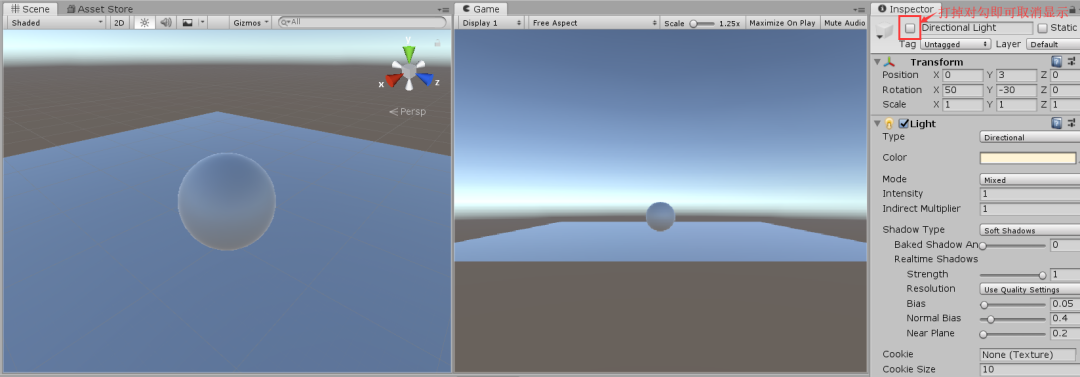Click the Maximize On Play button
1080x377 pixels.
coord(782,23)
